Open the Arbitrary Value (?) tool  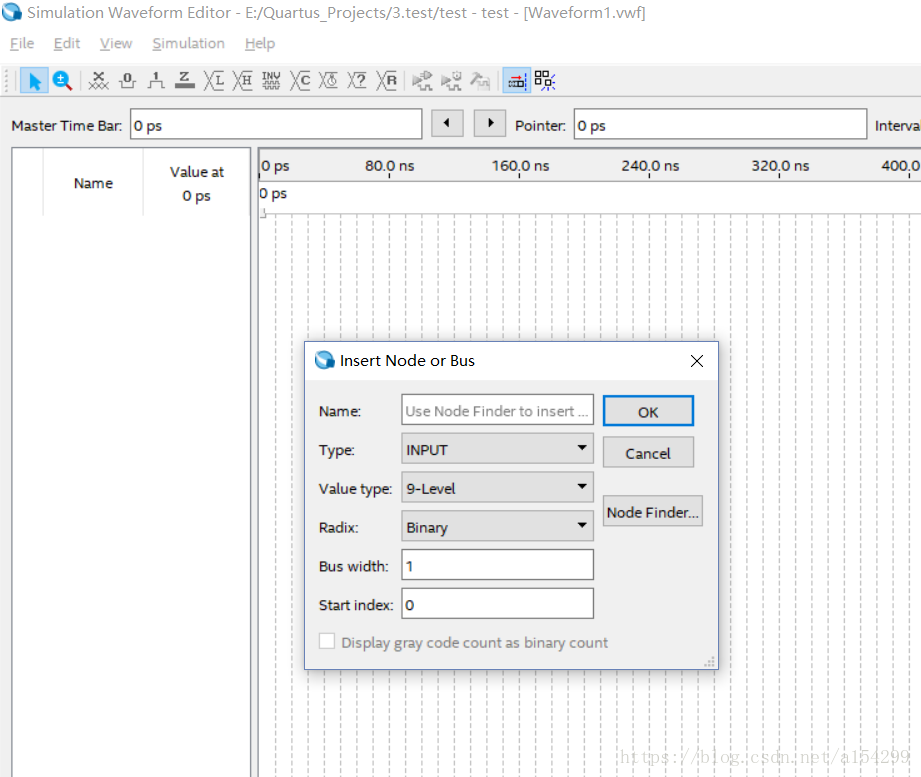pos(357,80)
